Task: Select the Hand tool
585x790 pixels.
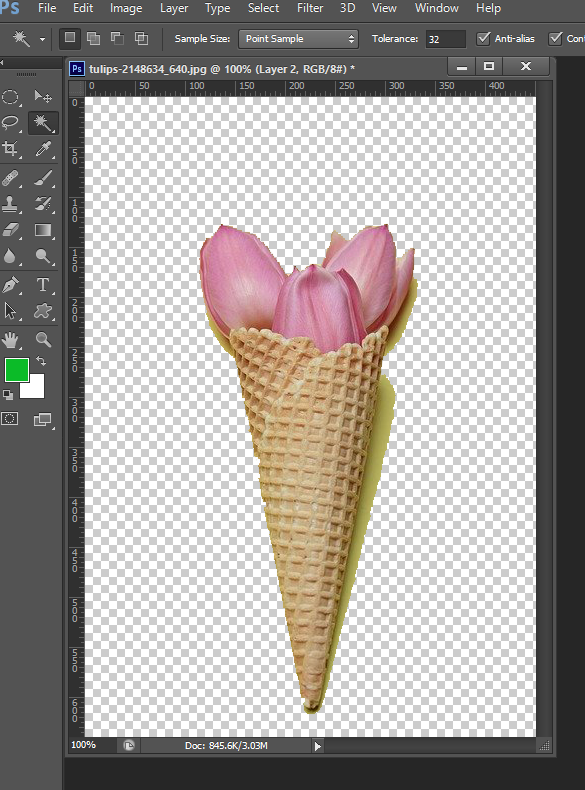Action: click(x=11, y=340)
